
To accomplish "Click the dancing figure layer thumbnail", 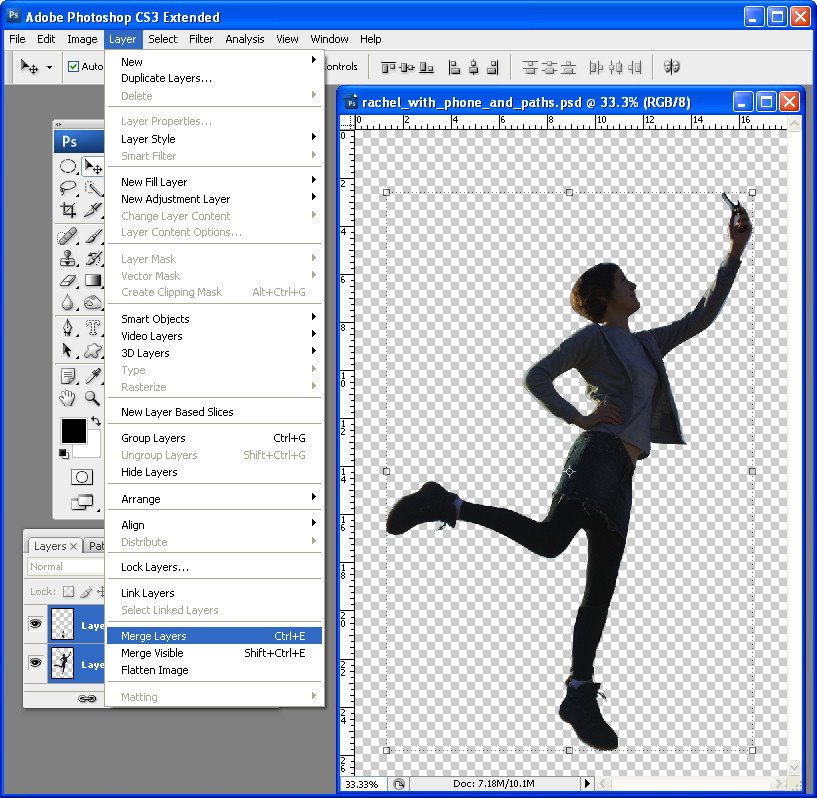I will (x=63, y=663).
